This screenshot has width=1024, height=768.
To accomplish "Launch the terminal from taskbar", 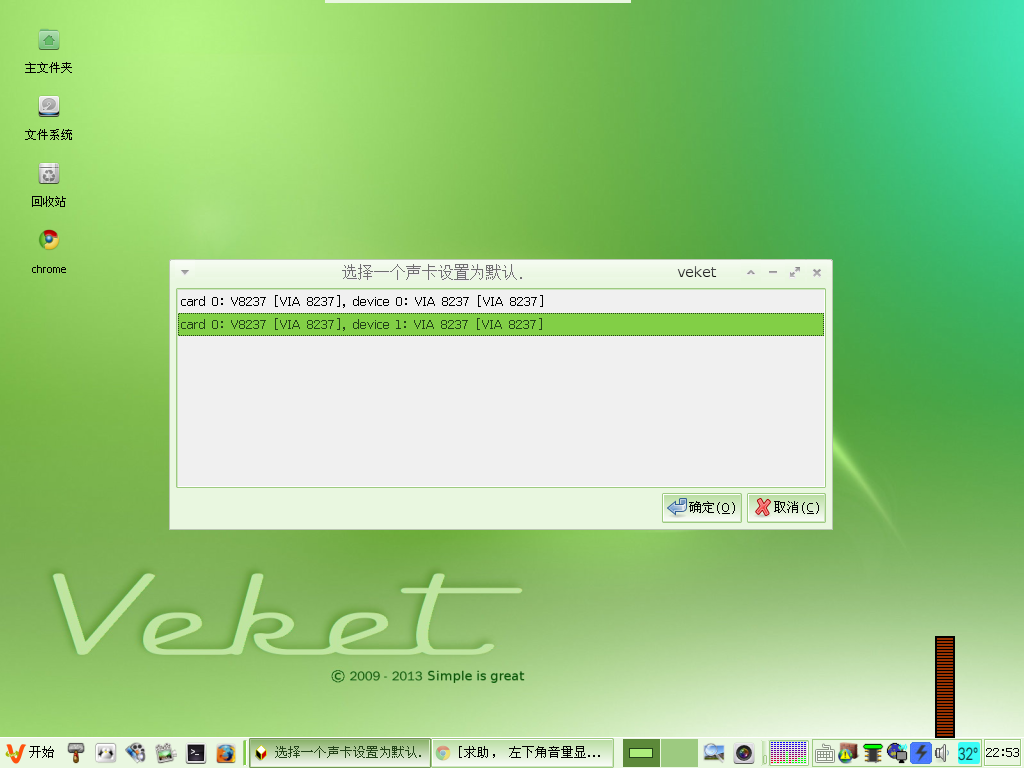I will pos(196,753).
